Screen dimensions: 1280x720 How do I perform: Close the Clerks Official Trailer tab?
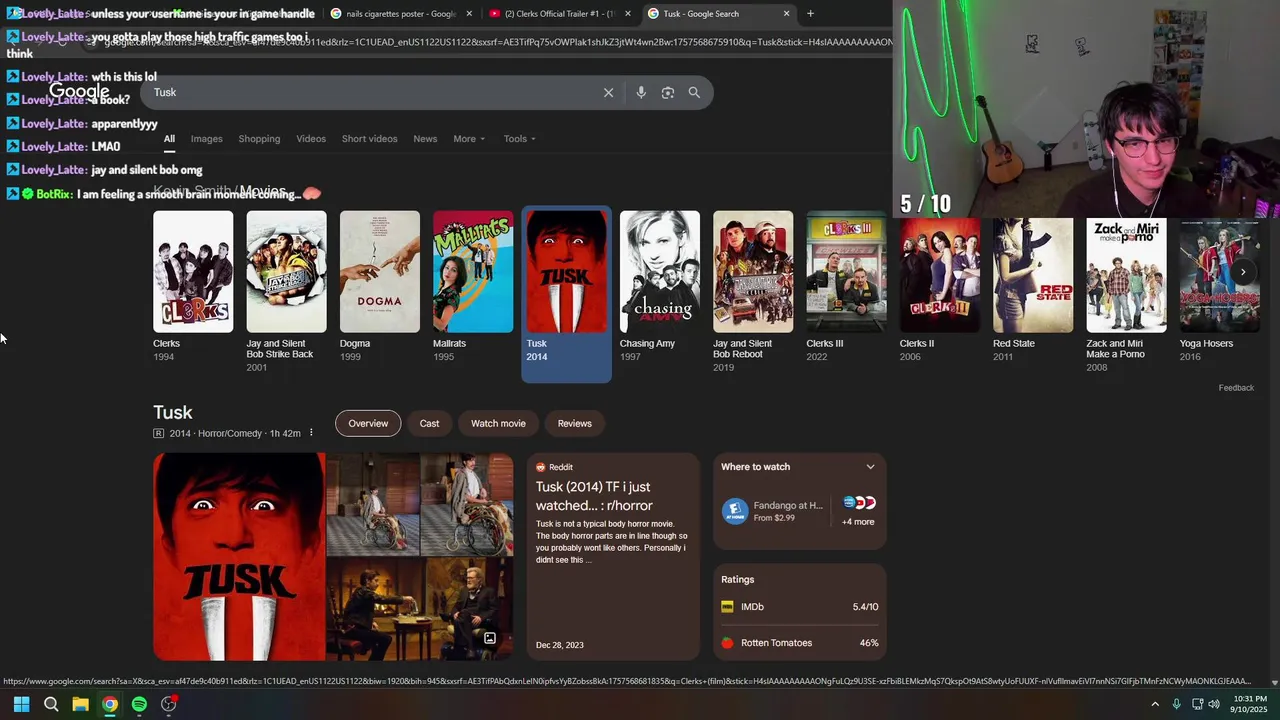(x=628, y=14)
